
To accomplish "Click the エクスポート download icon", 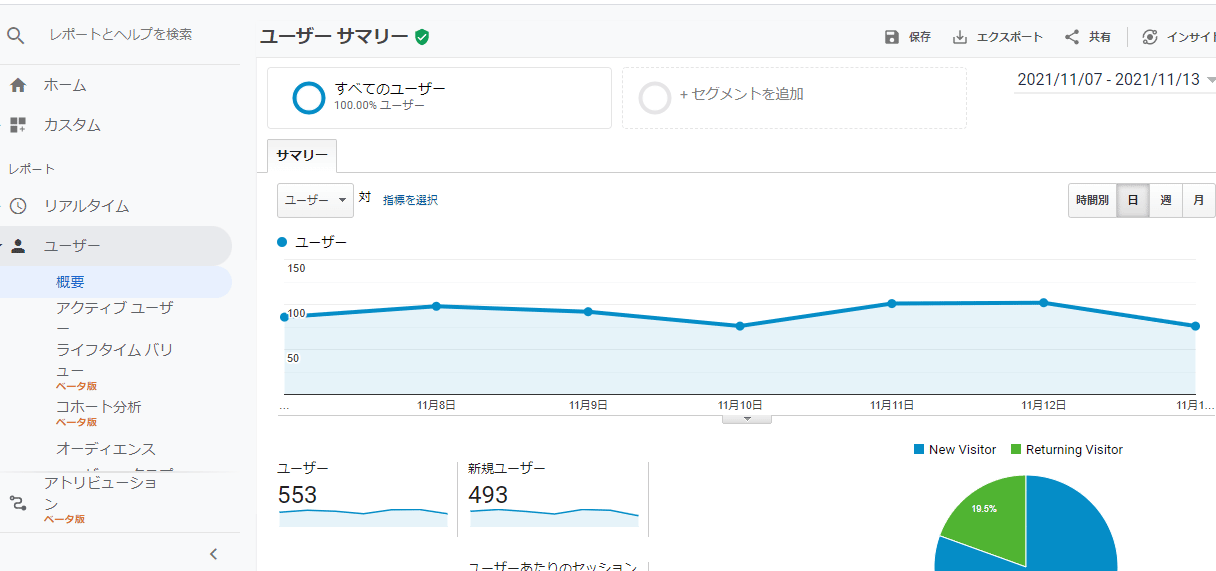I will 960,37.
